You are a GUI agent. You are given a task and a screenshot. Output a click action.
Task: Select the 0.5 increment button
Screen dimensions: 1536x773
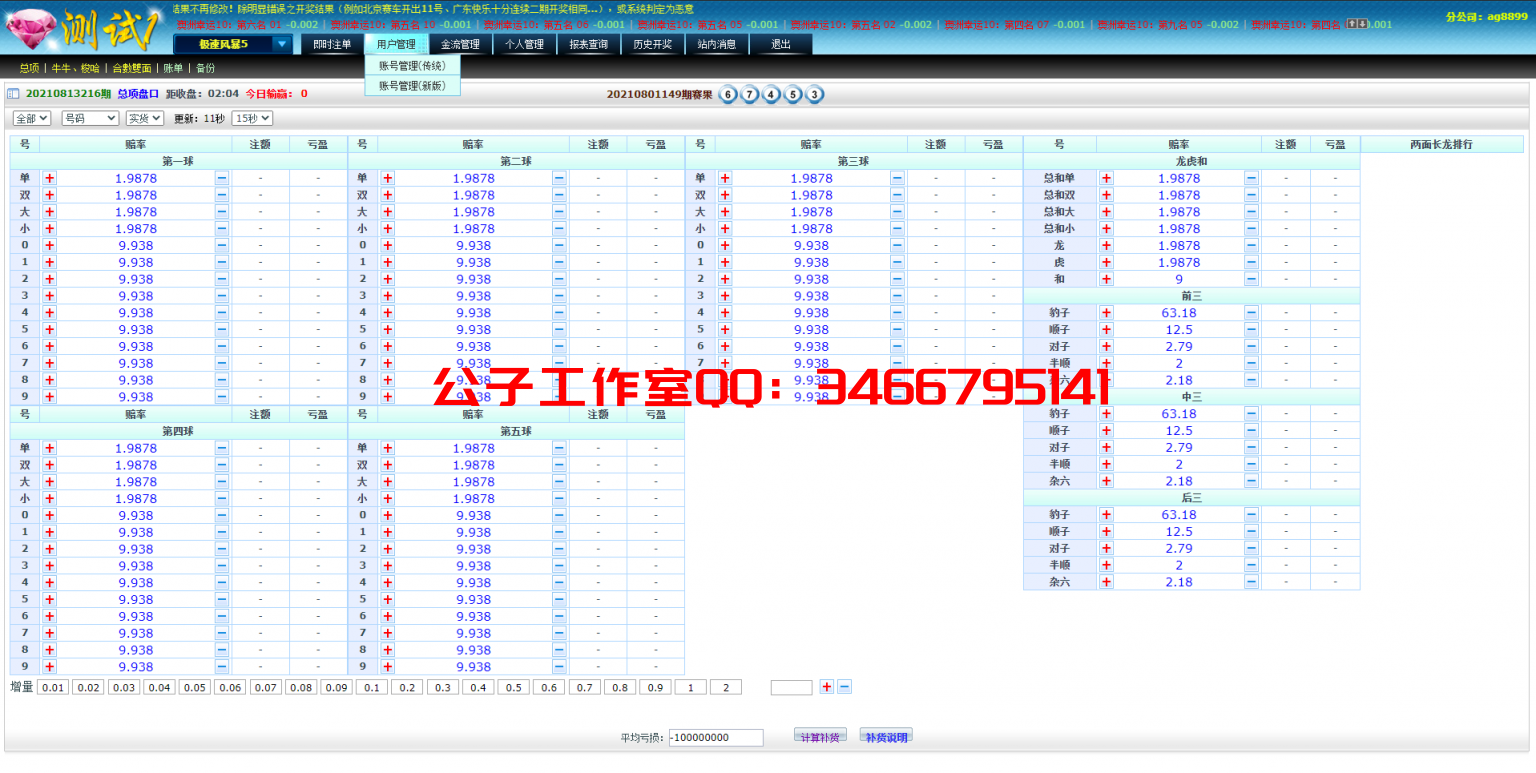(513, 687)
